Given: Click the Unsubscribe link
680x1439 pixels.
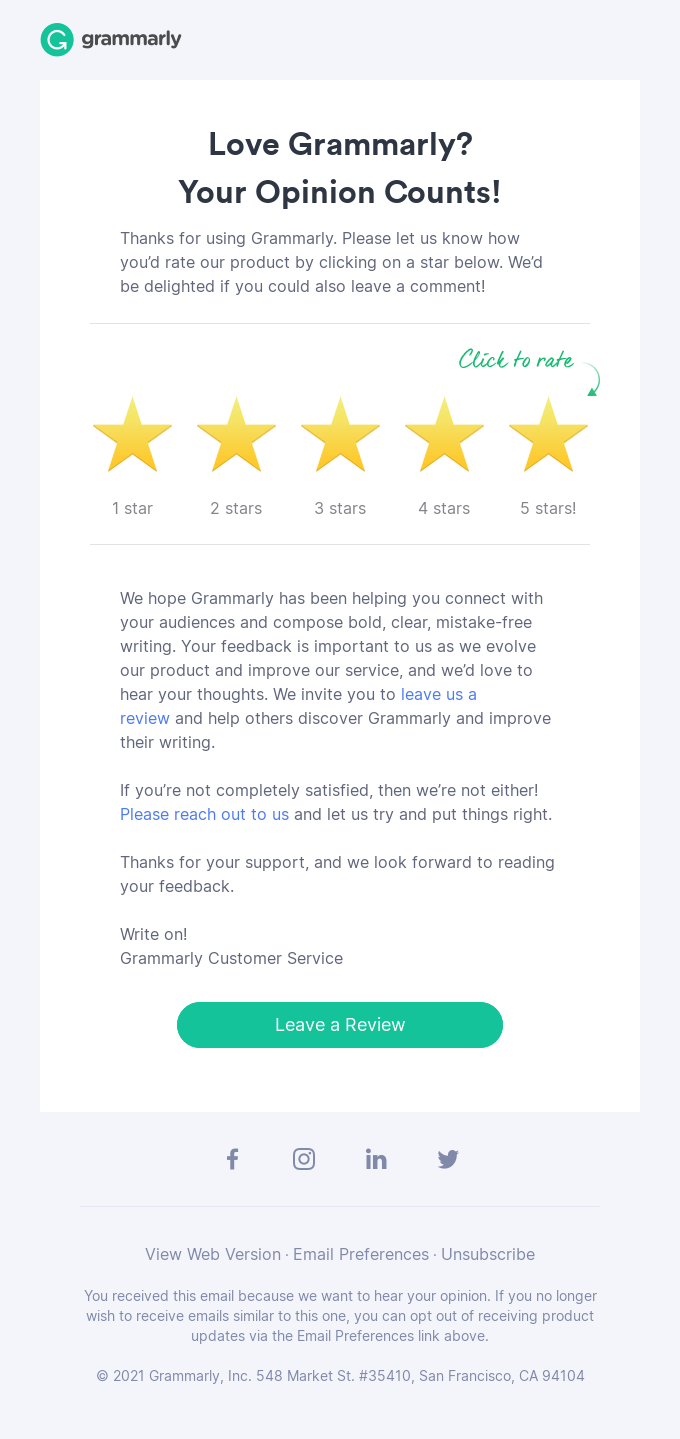Looking at the screenshot, I should click(x=488, y=1254).
